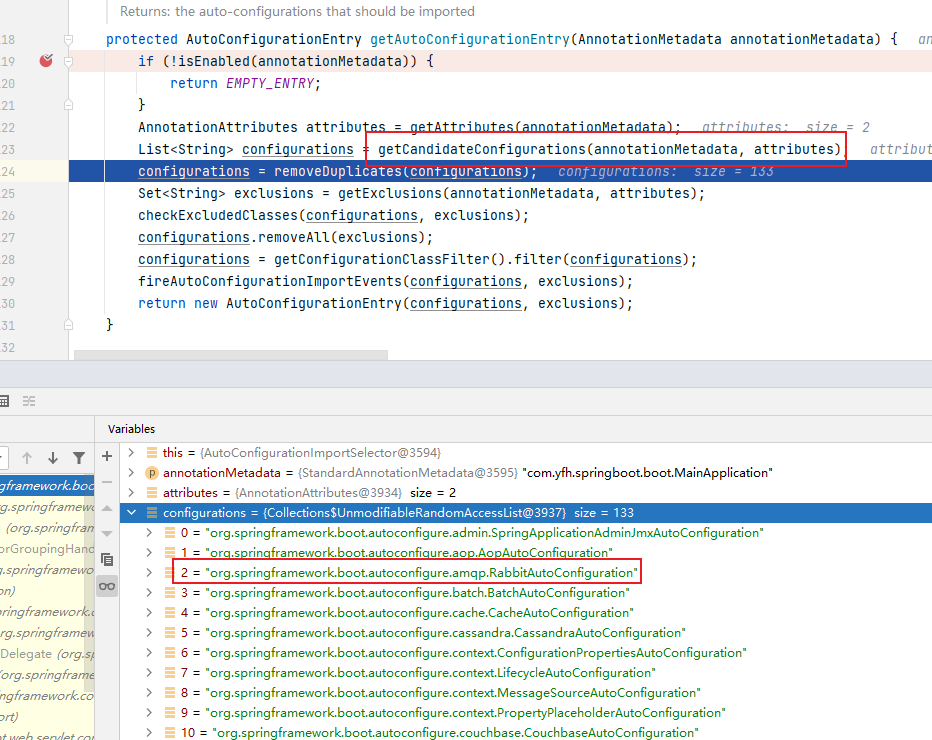Viewport: 932px width, 740px height.
Task: Select element 6 ConfigurationPropertiesAutoConfiguration
Action: [526, 653]
